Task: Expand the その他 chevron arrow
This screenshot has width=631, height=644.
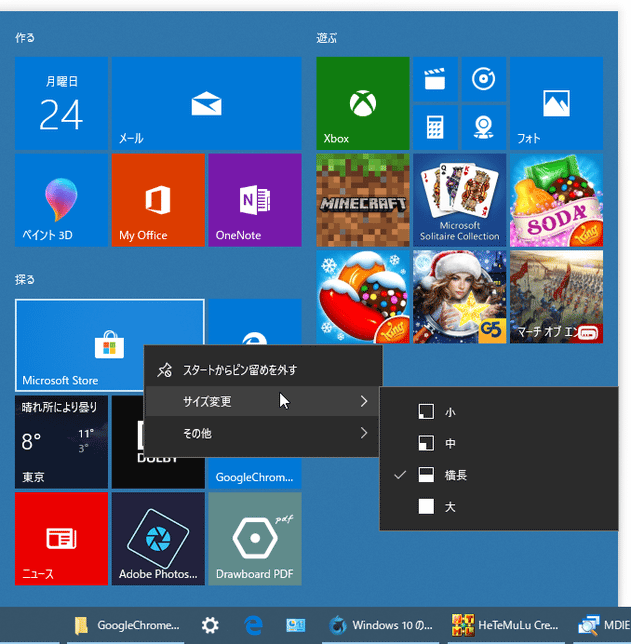Action: point(364,433)
